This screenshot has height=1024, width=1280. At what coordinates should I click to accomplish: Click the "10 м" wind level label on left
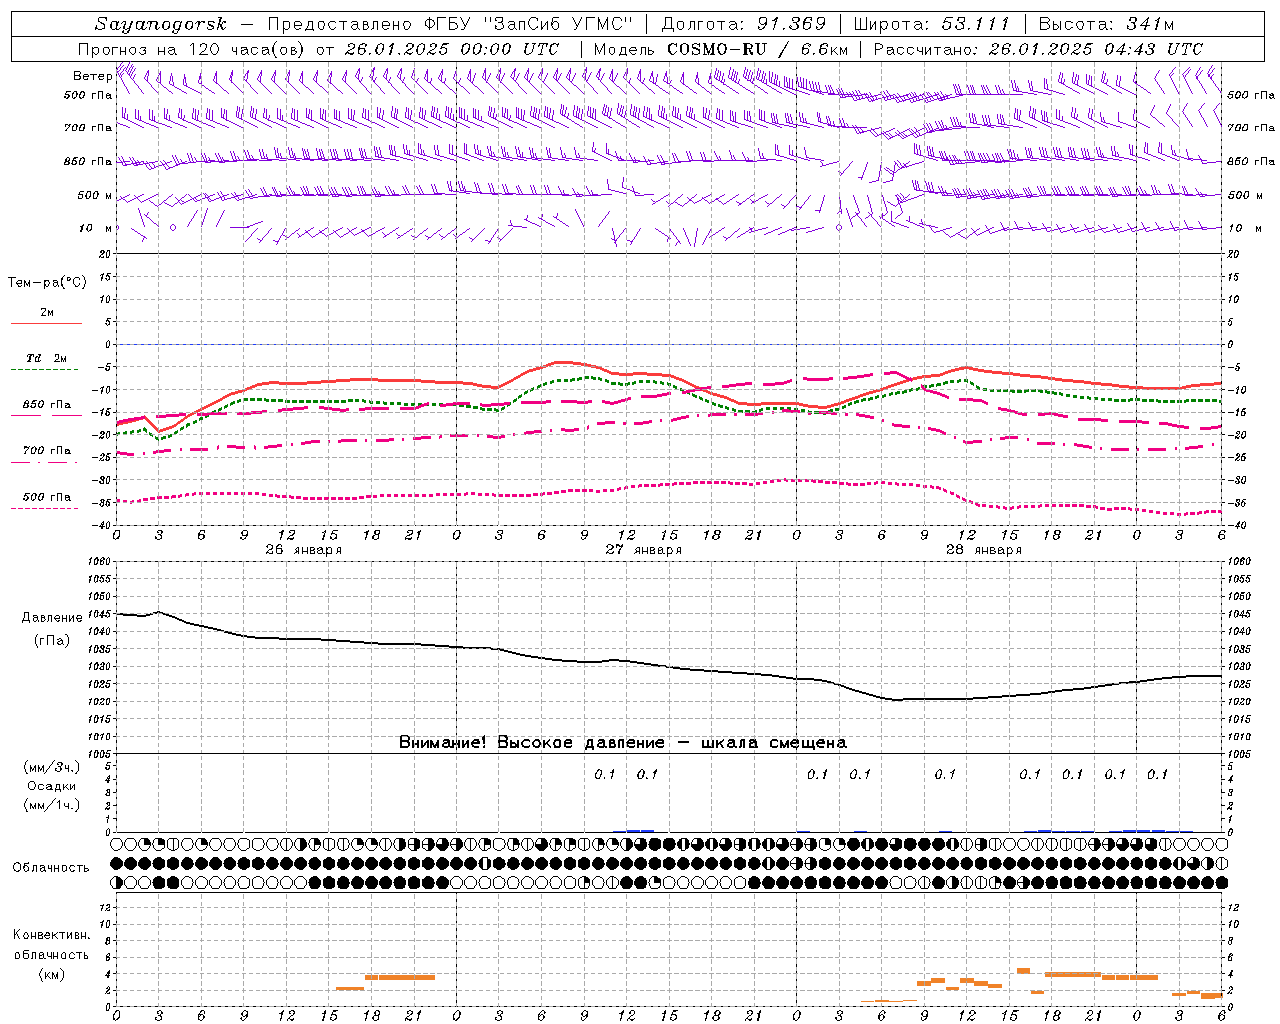(x=96, y=228)
